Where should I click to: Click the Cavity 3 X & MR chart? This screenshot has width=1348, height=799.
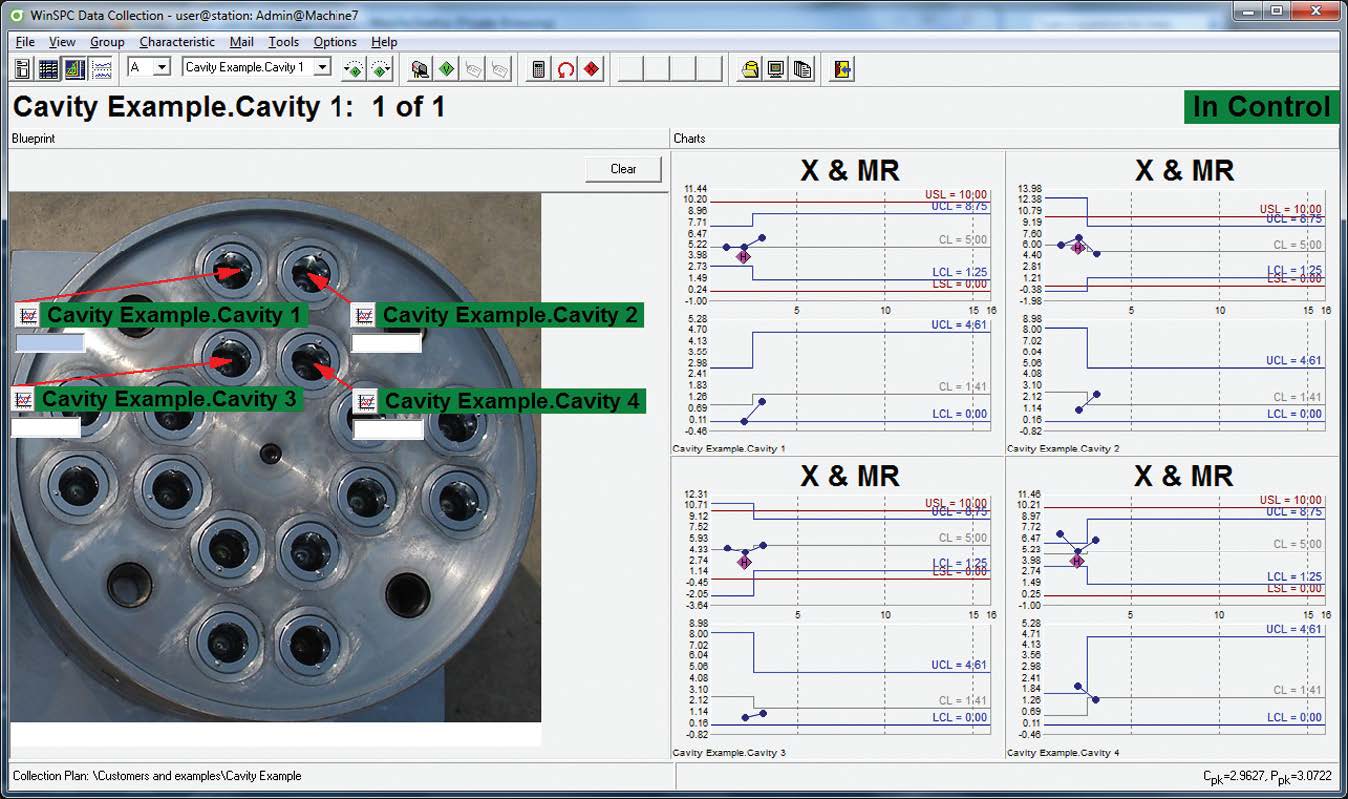coord(837,608)
